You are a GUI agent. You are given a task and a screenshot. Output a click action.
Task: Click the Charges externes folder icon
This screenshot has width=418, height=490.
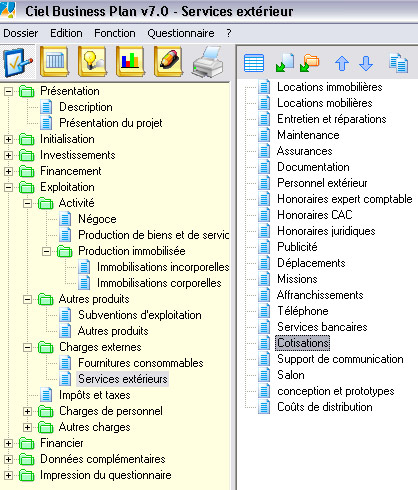[x=46, y=347]
